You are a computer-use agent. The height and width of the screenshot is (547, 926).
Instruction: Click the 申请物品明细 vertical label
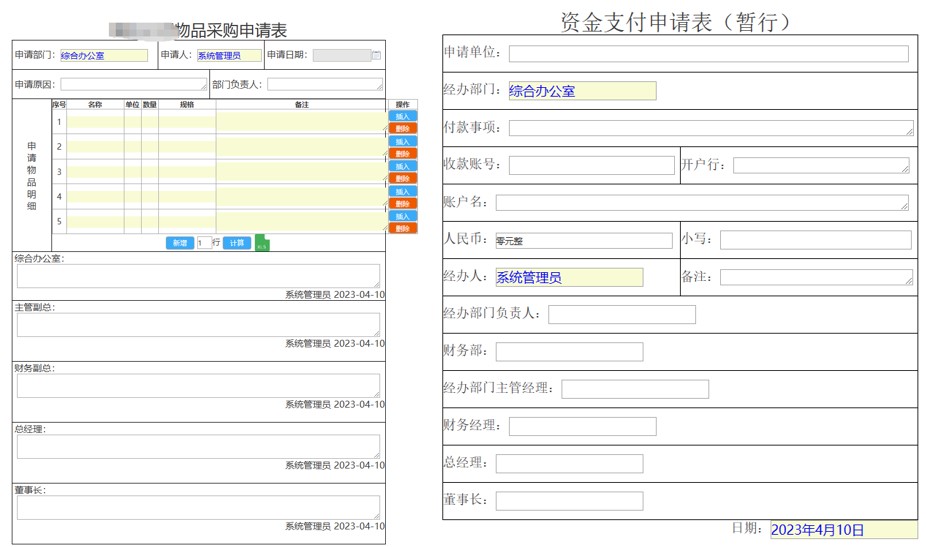pos(32,175)
